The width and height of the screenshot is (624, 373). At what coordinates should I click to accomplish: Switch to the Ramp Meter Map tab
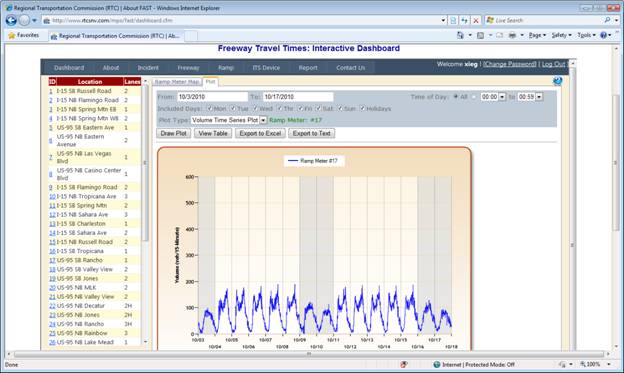(x=177, y=82)
